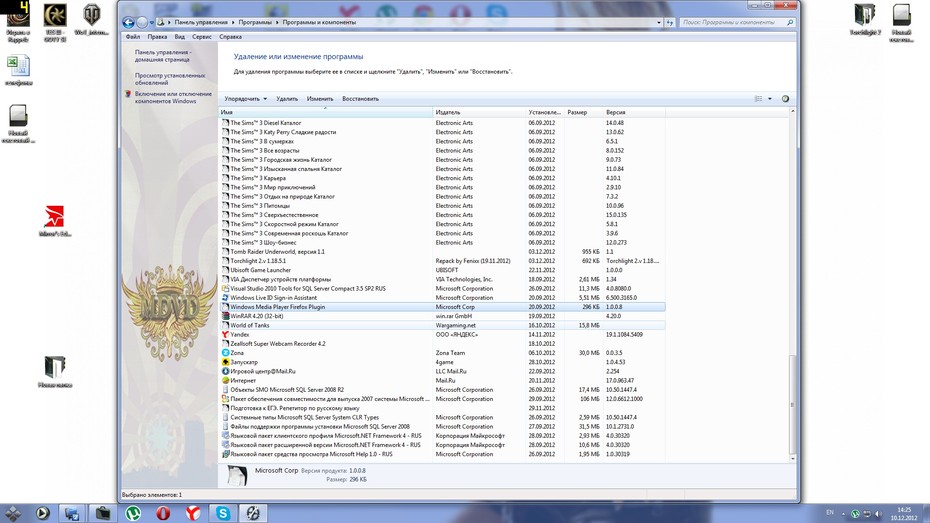Expand the 'Упорядочить' dropdown
The image size is (930, 523).
tap(246, 99)
